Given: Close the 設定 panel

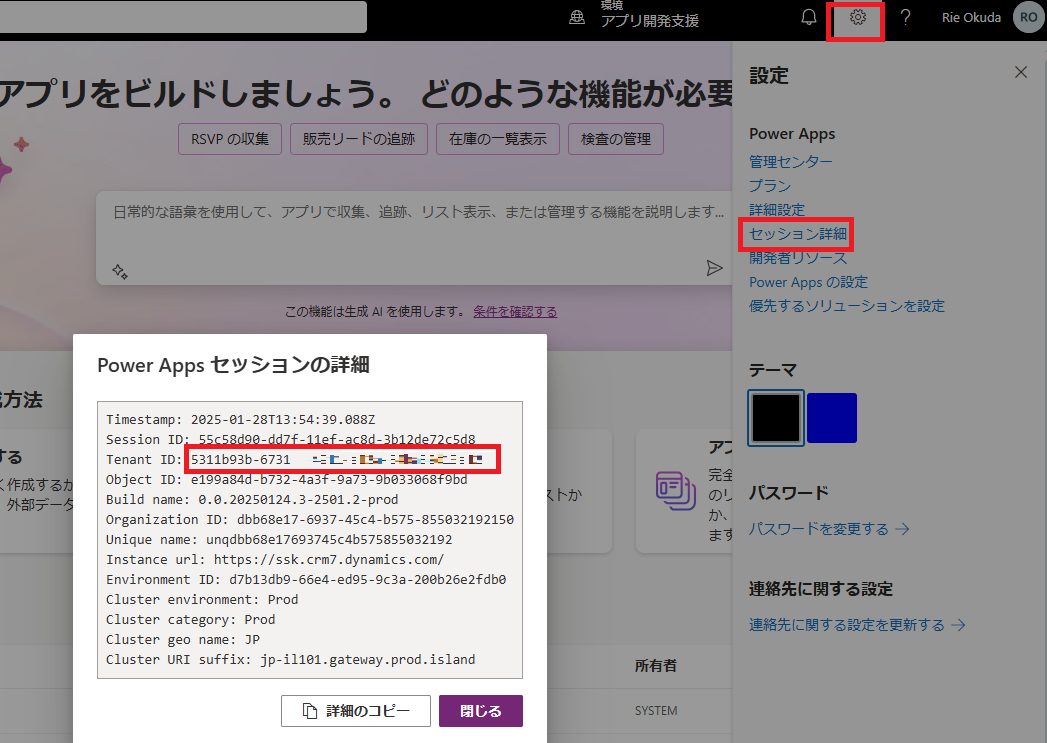Looking at the screenshot, I should (1021, 72).
